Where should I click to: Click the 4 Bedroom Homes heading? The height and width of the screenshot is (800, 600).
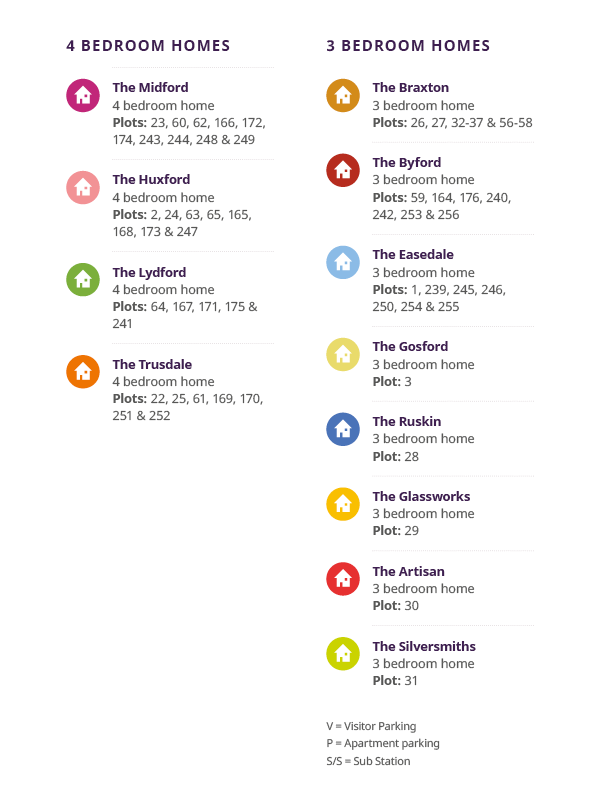[x=148, y=46]
